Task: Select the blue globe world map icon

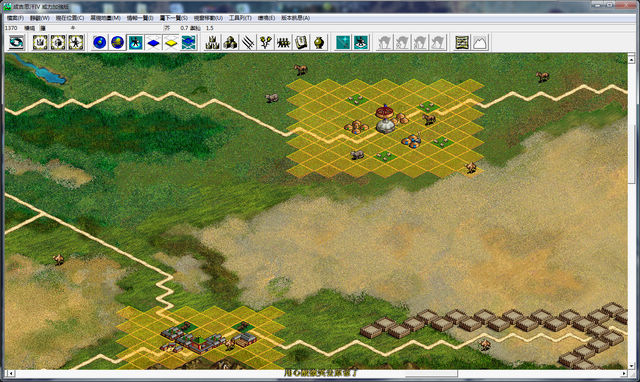Action: [x=100, y=42]
